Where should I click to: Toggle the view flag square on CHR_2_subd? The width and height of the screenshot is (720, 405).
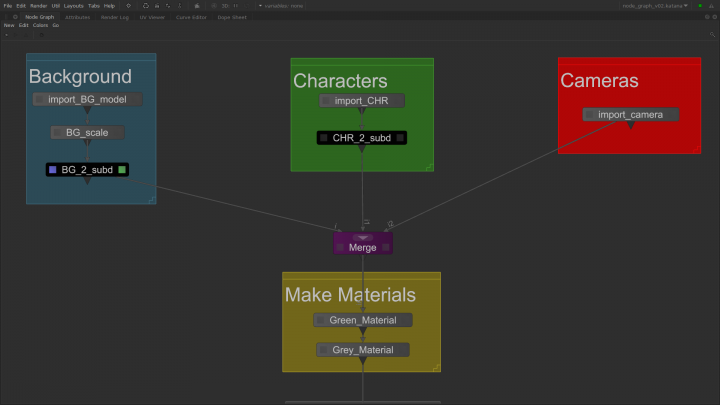[399, 138]
